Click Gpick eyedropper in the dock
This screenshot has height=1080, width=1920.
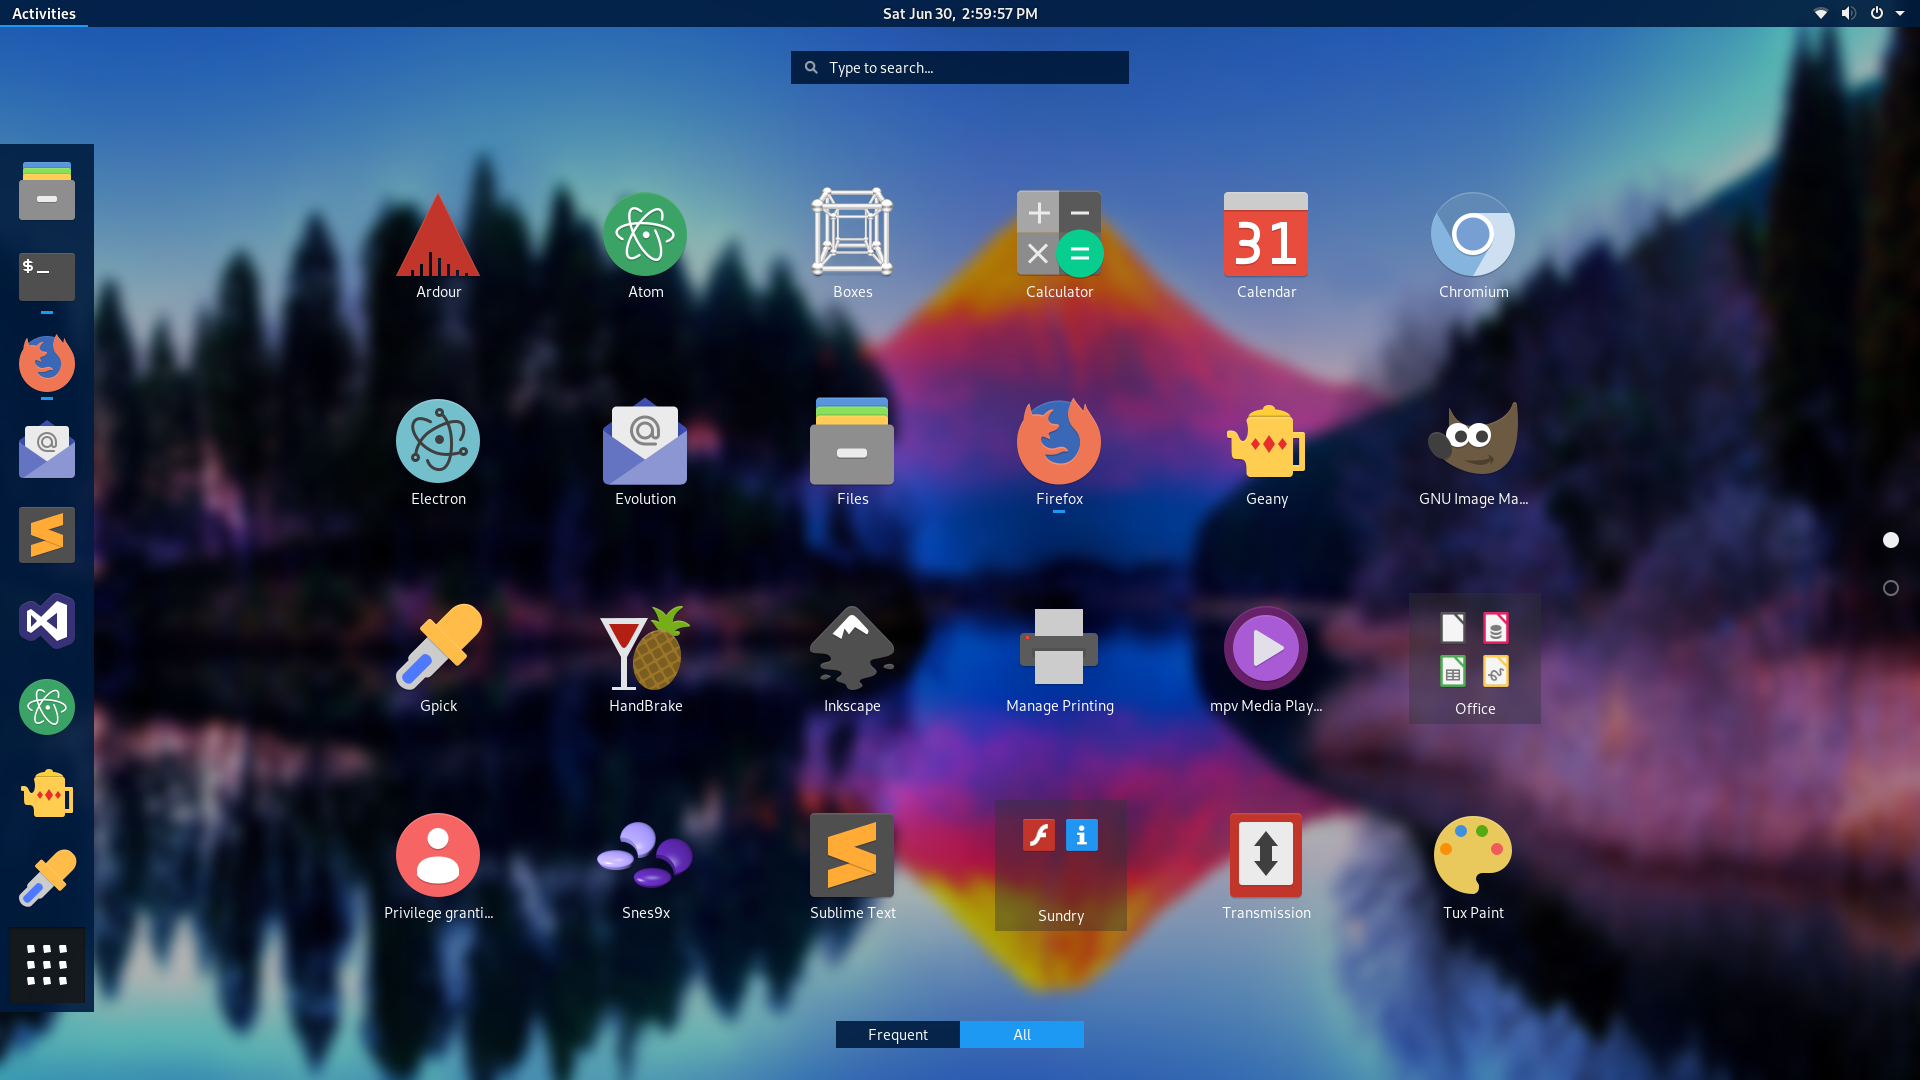coord(47,879)
